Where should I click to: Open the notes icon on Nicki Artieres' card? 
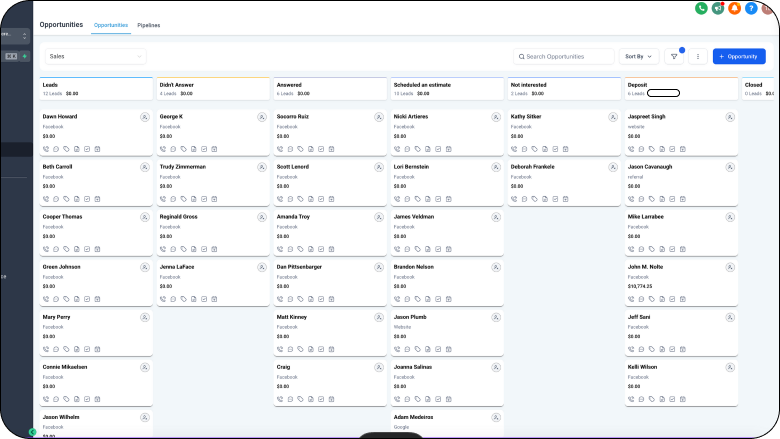(x=426, y=148)
